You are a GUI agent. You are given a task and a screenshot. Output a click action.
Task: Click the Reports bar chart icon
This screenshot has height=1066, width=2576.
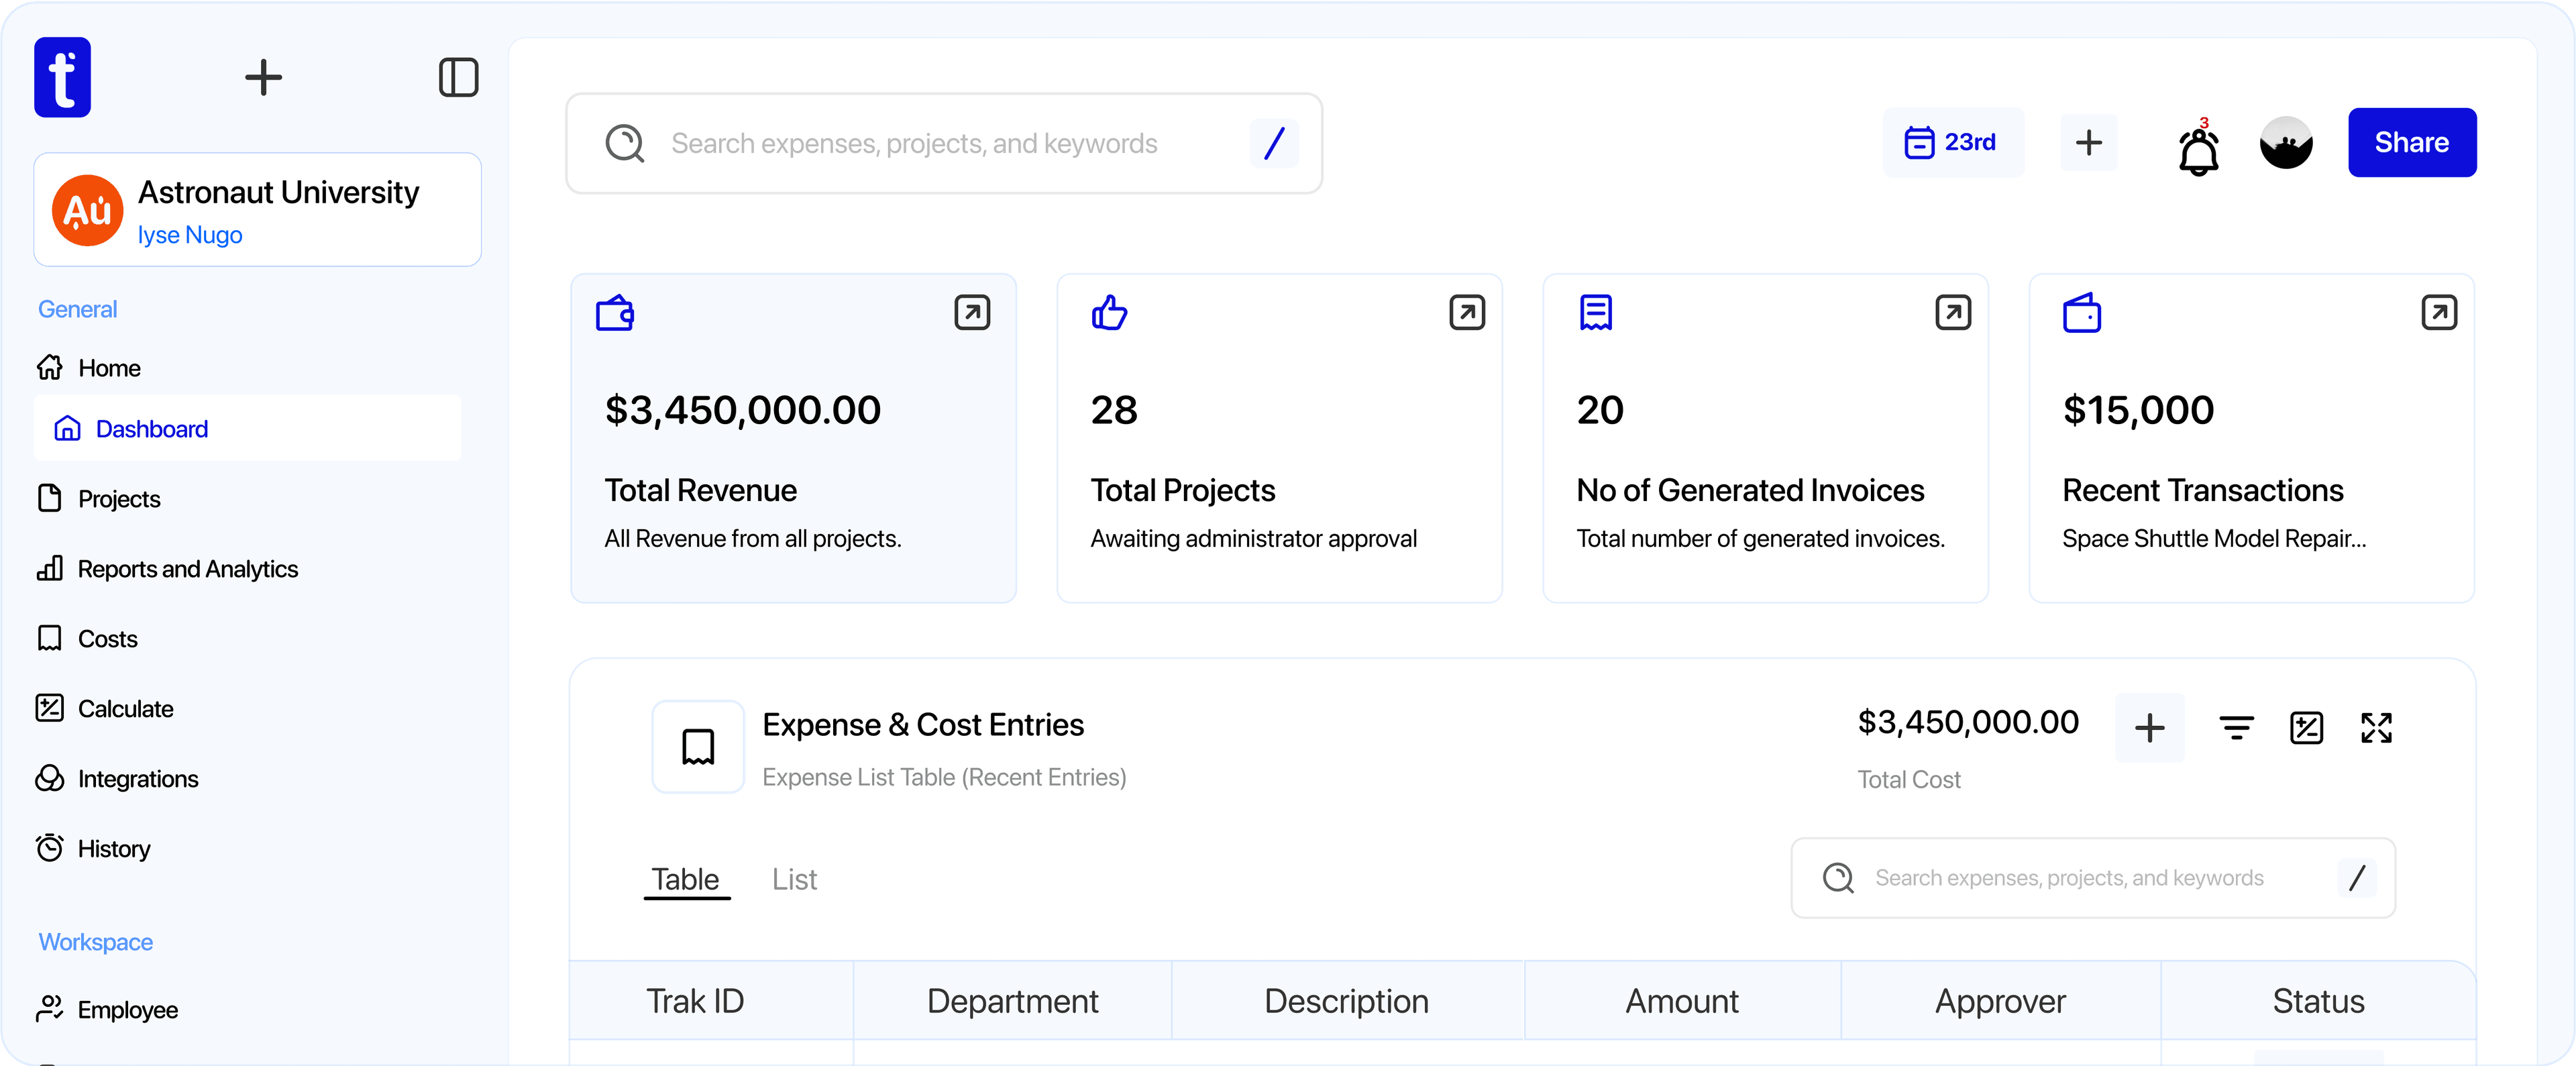pyautogui.click(x=50, y=568)
